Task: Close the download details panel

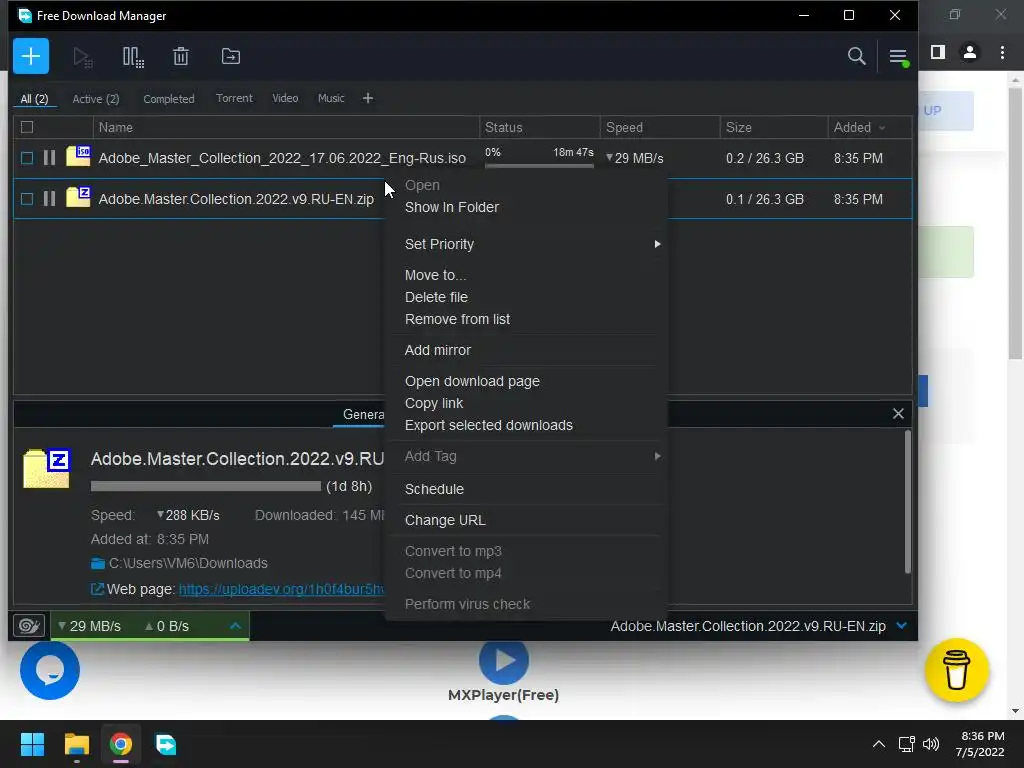Action: (x=898, y=413)
